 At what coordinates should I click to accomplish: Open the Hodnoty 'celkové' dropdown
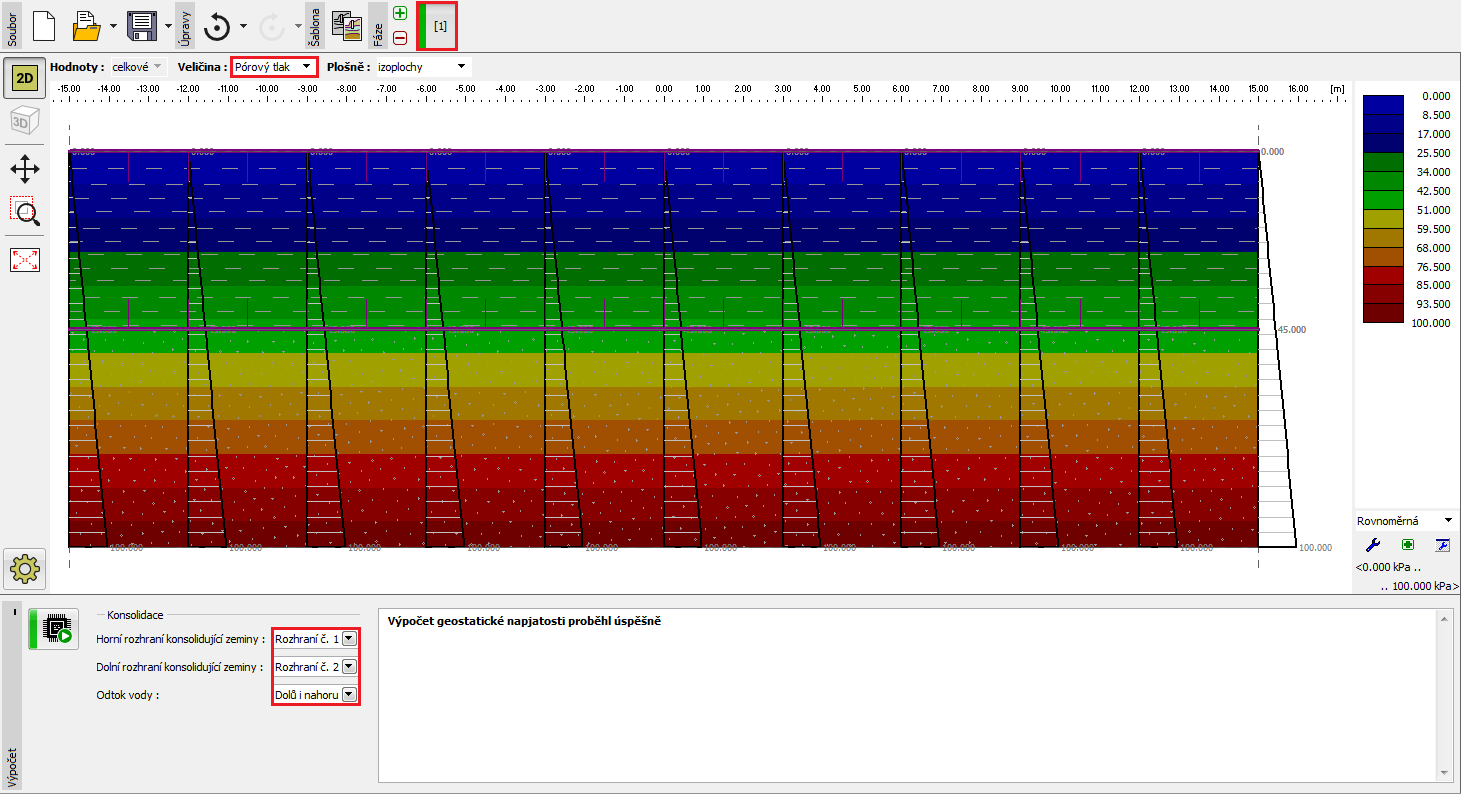pyautogui.click(x=137, y=67)
